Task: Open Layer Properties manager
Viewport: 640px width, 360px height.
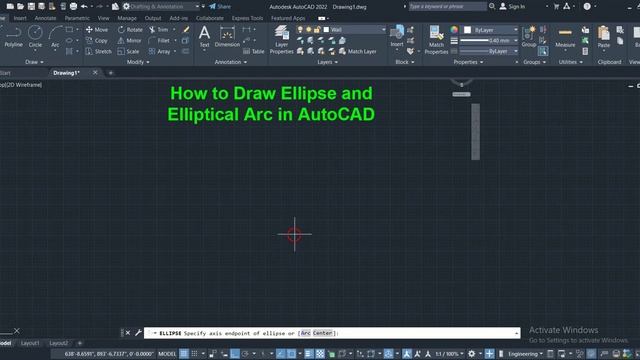Action: point(281,40)
